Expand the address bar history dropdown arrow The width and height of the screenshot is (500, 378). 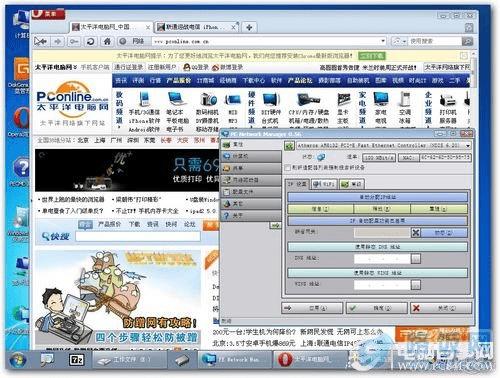[x=383, y=41]
